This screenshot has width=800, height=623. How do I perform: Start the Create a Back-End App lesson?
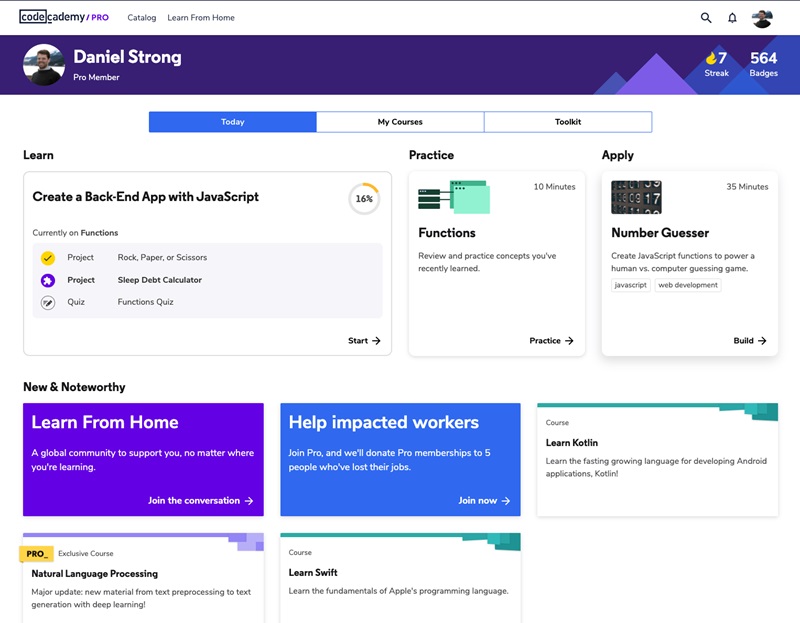(x=364, y=340)
